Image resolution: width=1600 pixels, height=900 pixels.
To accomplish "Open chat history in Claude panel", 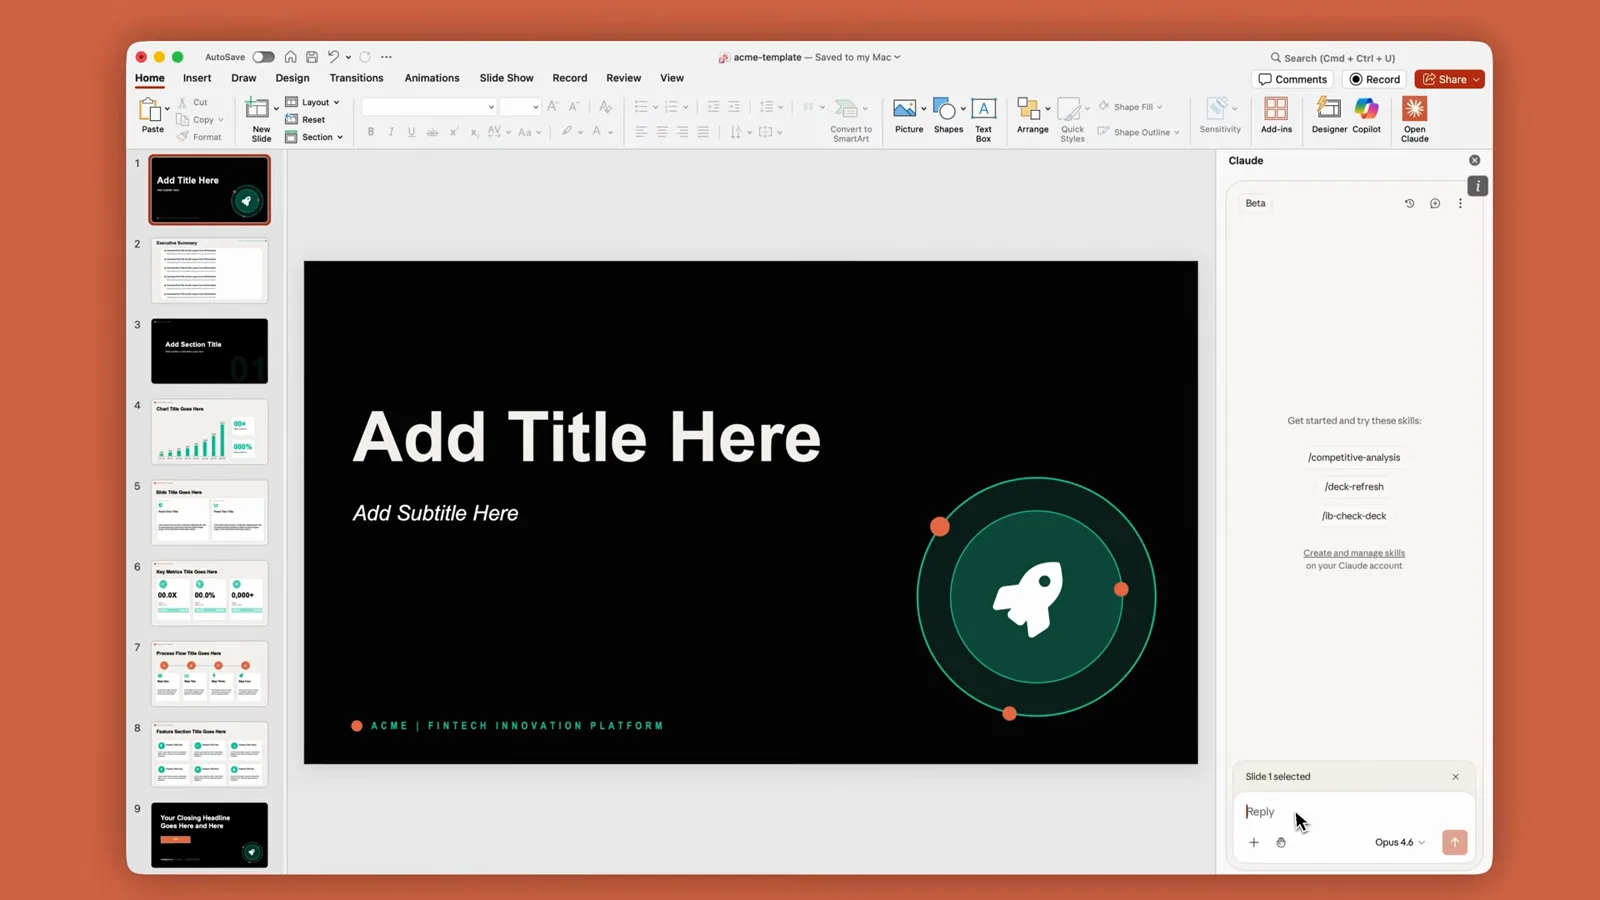I will click(x=1409, y=203).
